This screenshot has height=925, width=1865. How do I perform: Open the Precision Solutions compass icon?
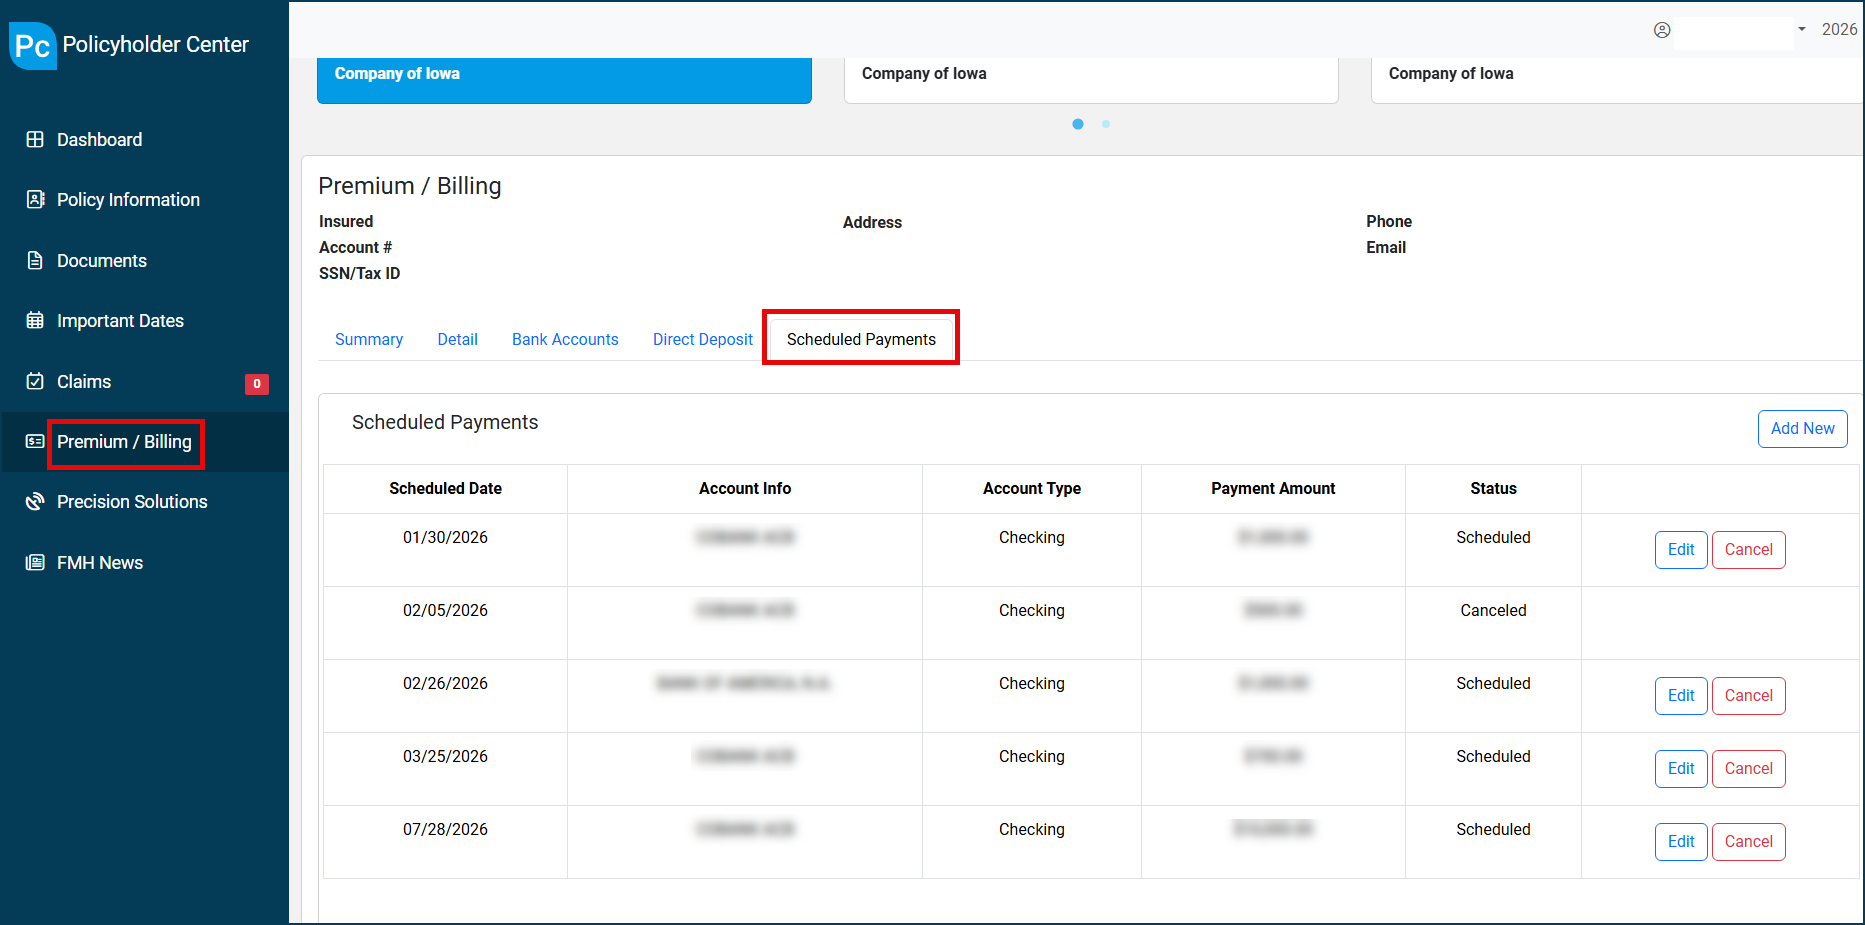pyautogui.click(x=35, y=501)
